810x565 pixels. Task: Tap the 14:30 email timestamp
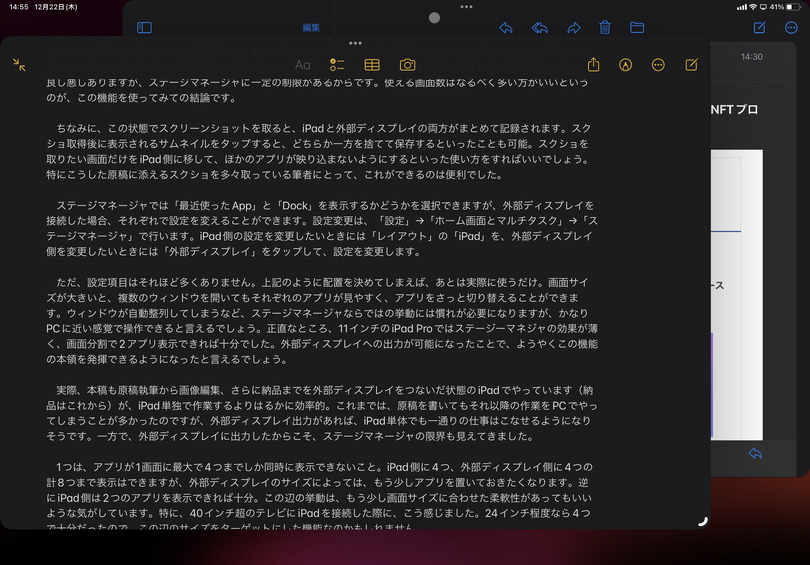coord(752,57)
